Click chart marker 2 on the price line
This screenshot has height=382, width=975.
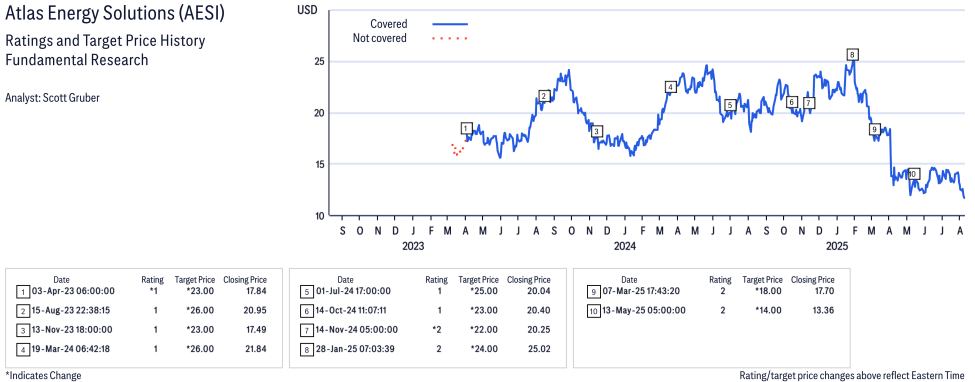pos(544,96)
